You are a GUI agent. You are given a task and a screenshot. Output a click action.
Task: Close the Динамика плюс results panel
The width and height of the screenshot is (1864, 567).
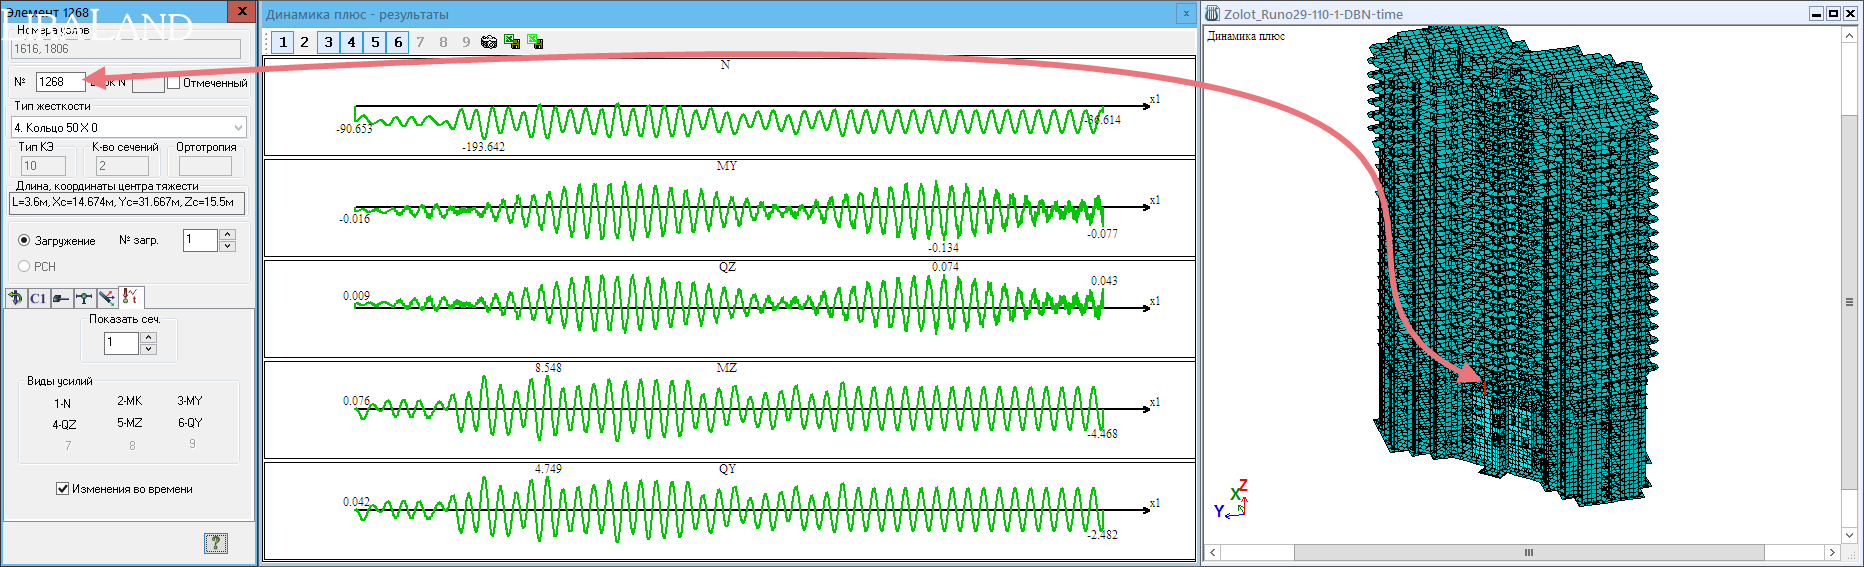pos(1186,14)
